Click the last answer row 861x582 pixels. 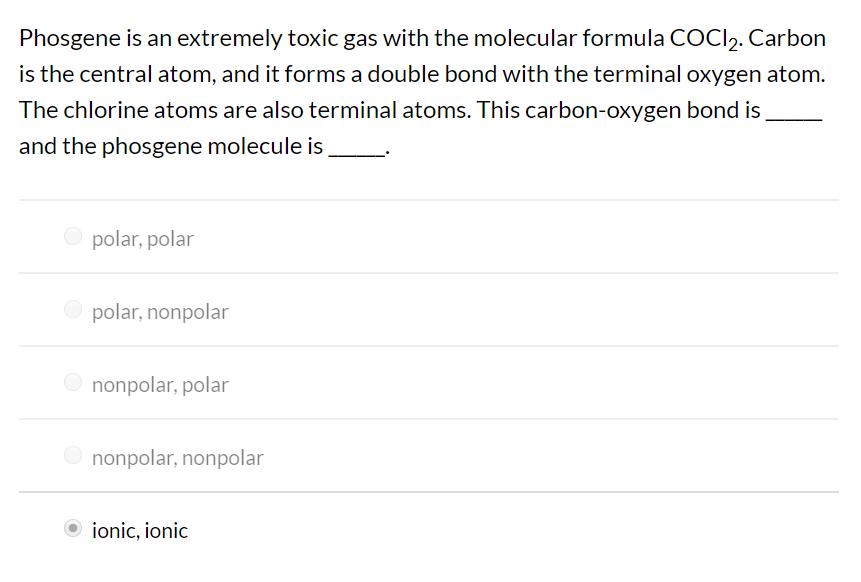[430, 528]
